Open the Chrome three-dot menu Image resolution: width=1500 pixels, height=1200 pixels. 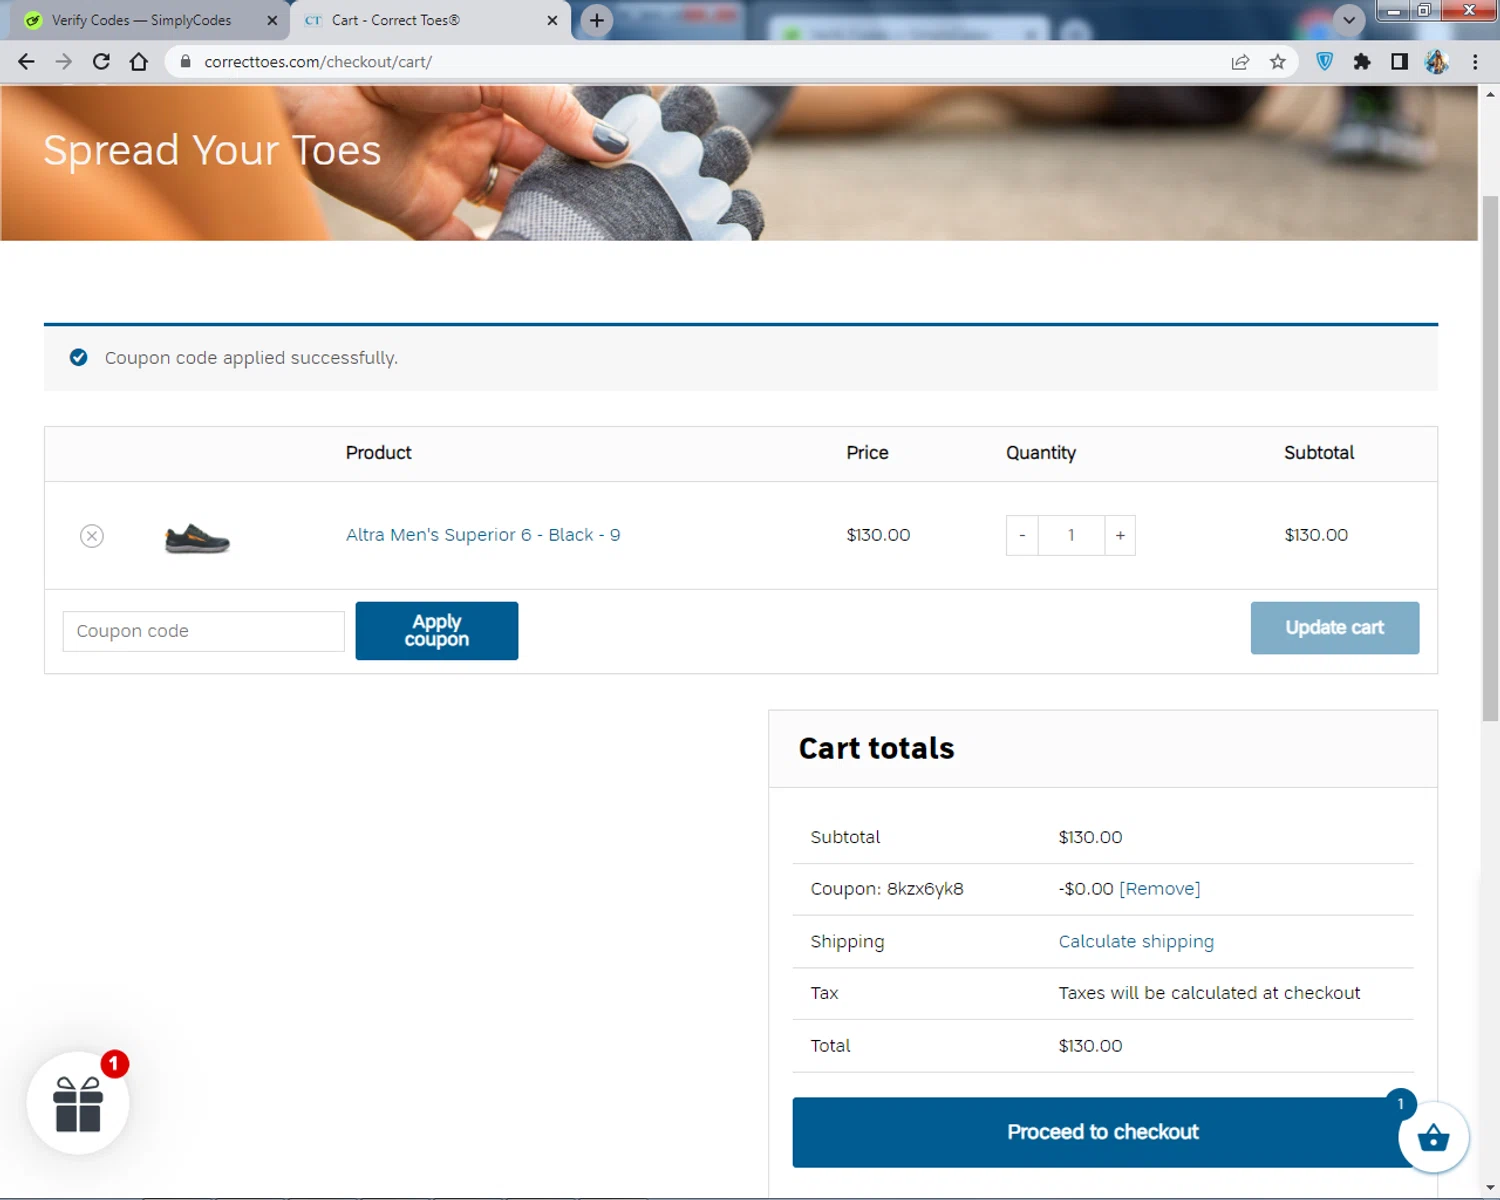point(1475,62)
